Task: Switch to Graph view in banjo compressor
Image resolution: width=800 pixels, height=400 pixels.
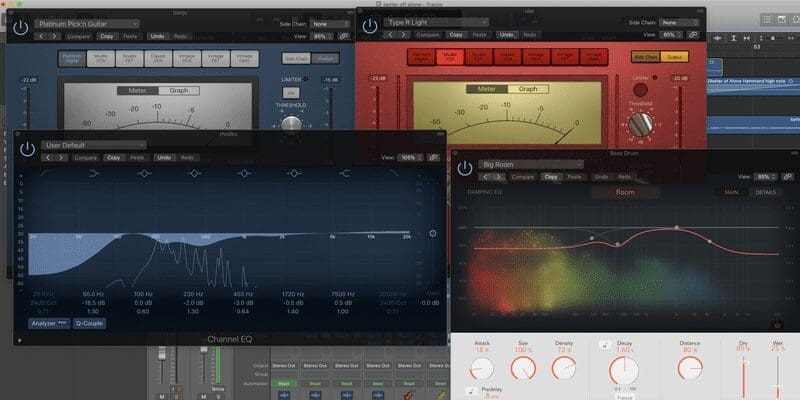Action: point(179,90)
